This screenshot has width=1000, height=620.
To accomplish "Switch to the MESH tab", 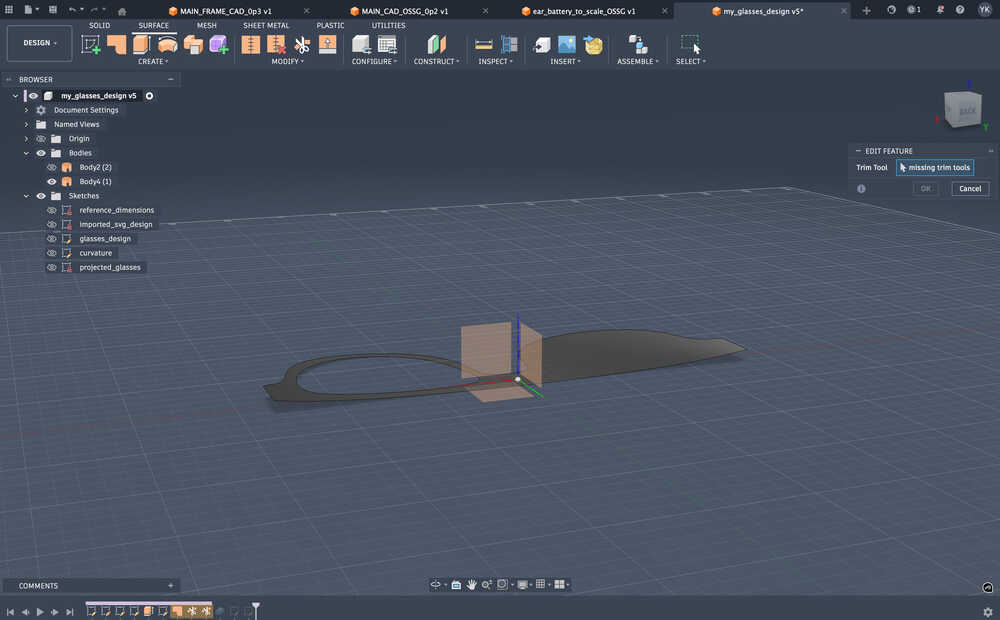I will click(207, 26).
